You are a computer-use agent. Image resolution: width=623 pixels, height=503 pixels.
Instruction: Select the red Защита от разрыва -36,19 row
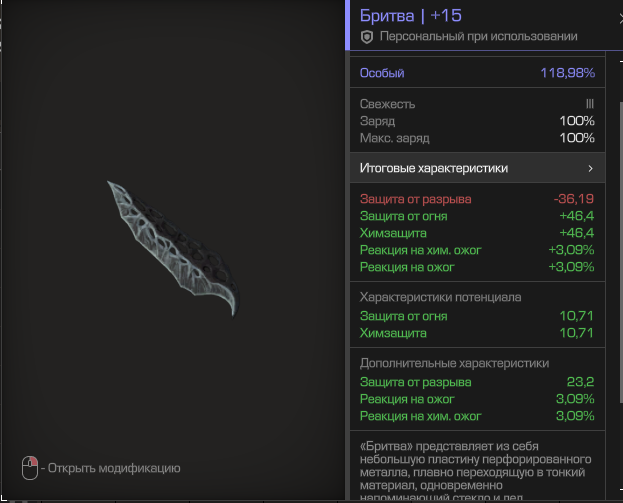coord(476,199)
